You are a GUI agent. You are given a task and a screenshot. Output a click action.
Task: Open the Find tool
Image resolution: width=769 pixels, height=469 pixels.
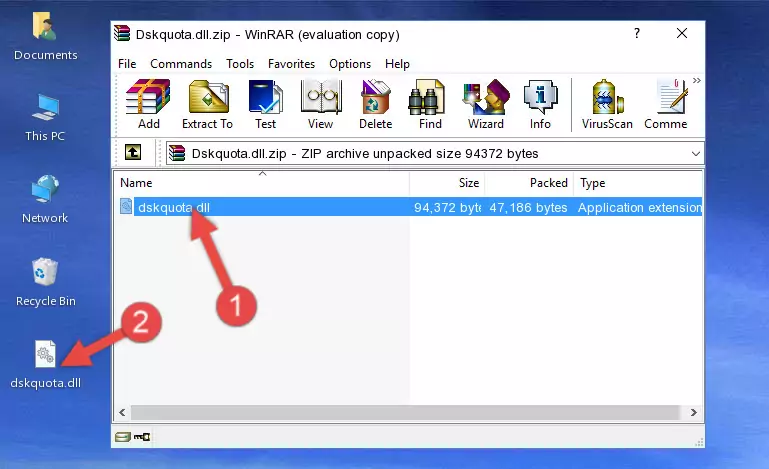pyautogui.click(x=430, y=104)
